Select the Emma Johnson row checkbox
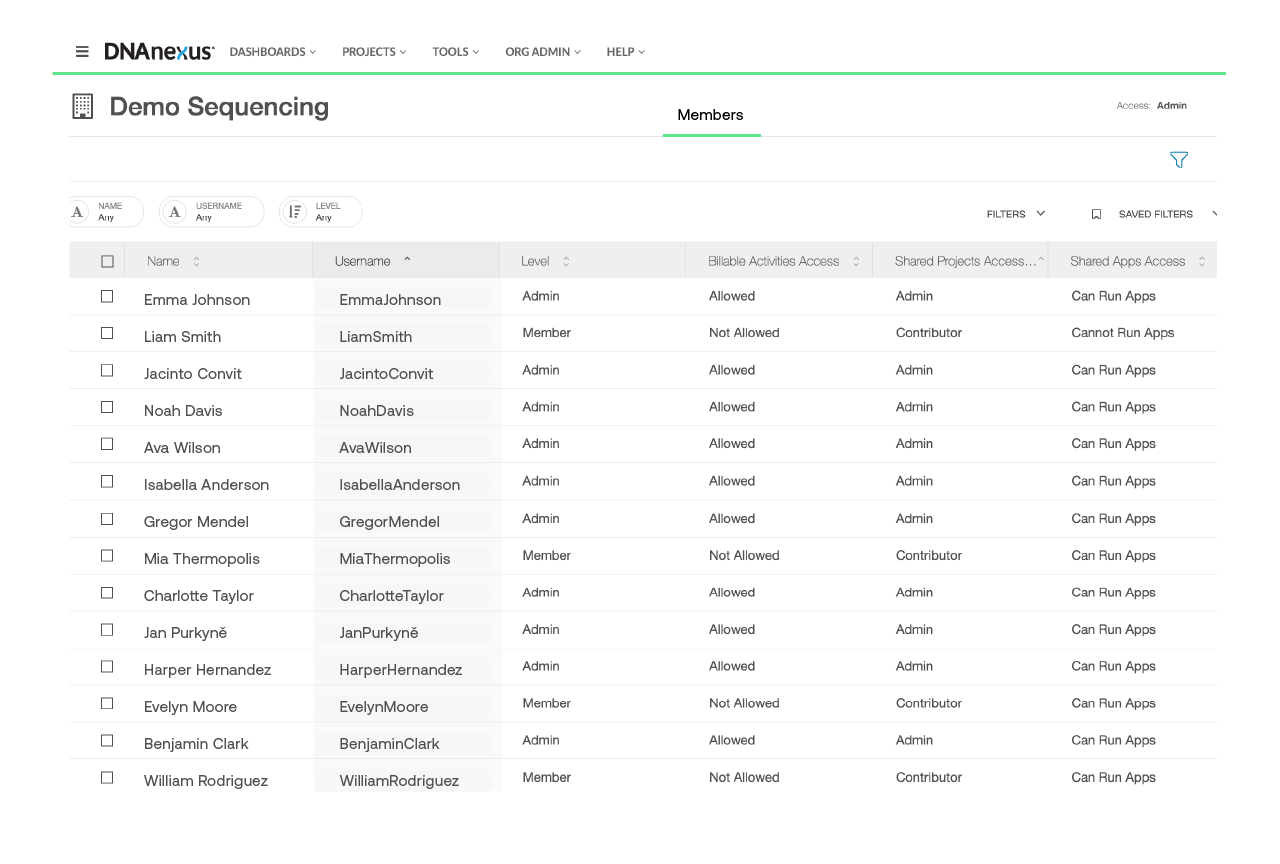This screenshot has height=864, width=1280. pyautogui.click(x=107, y=297)
